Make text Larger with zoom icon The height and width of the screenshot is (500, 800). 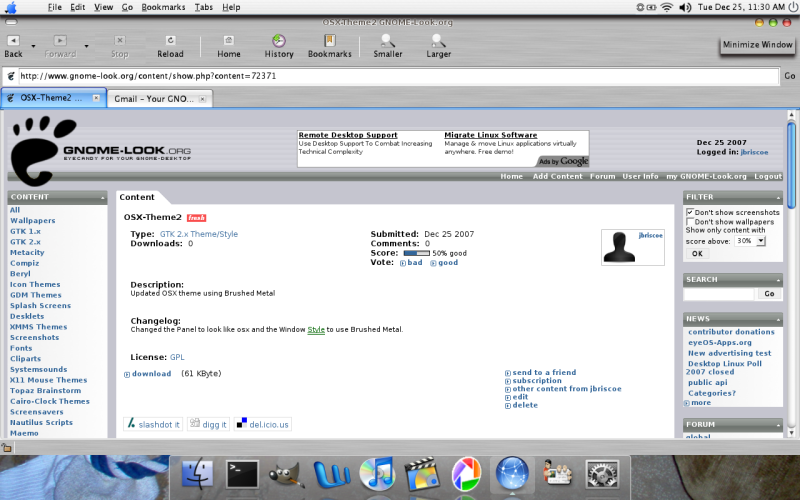(438, 41)
